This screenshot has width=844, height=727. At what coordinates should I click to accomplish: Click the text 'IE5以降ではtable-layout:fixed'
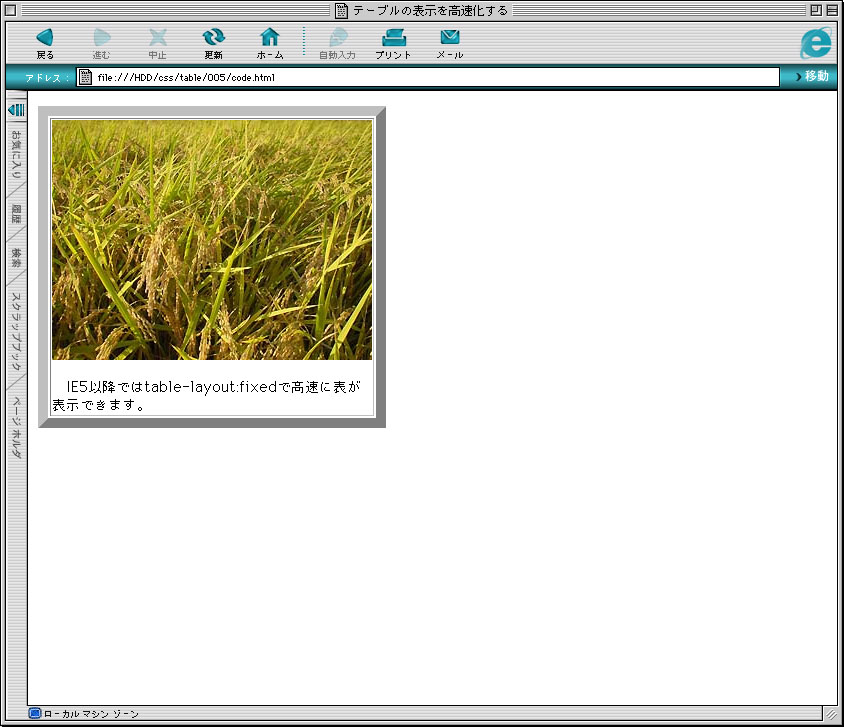pyautogui.click(x=172, y=387)
